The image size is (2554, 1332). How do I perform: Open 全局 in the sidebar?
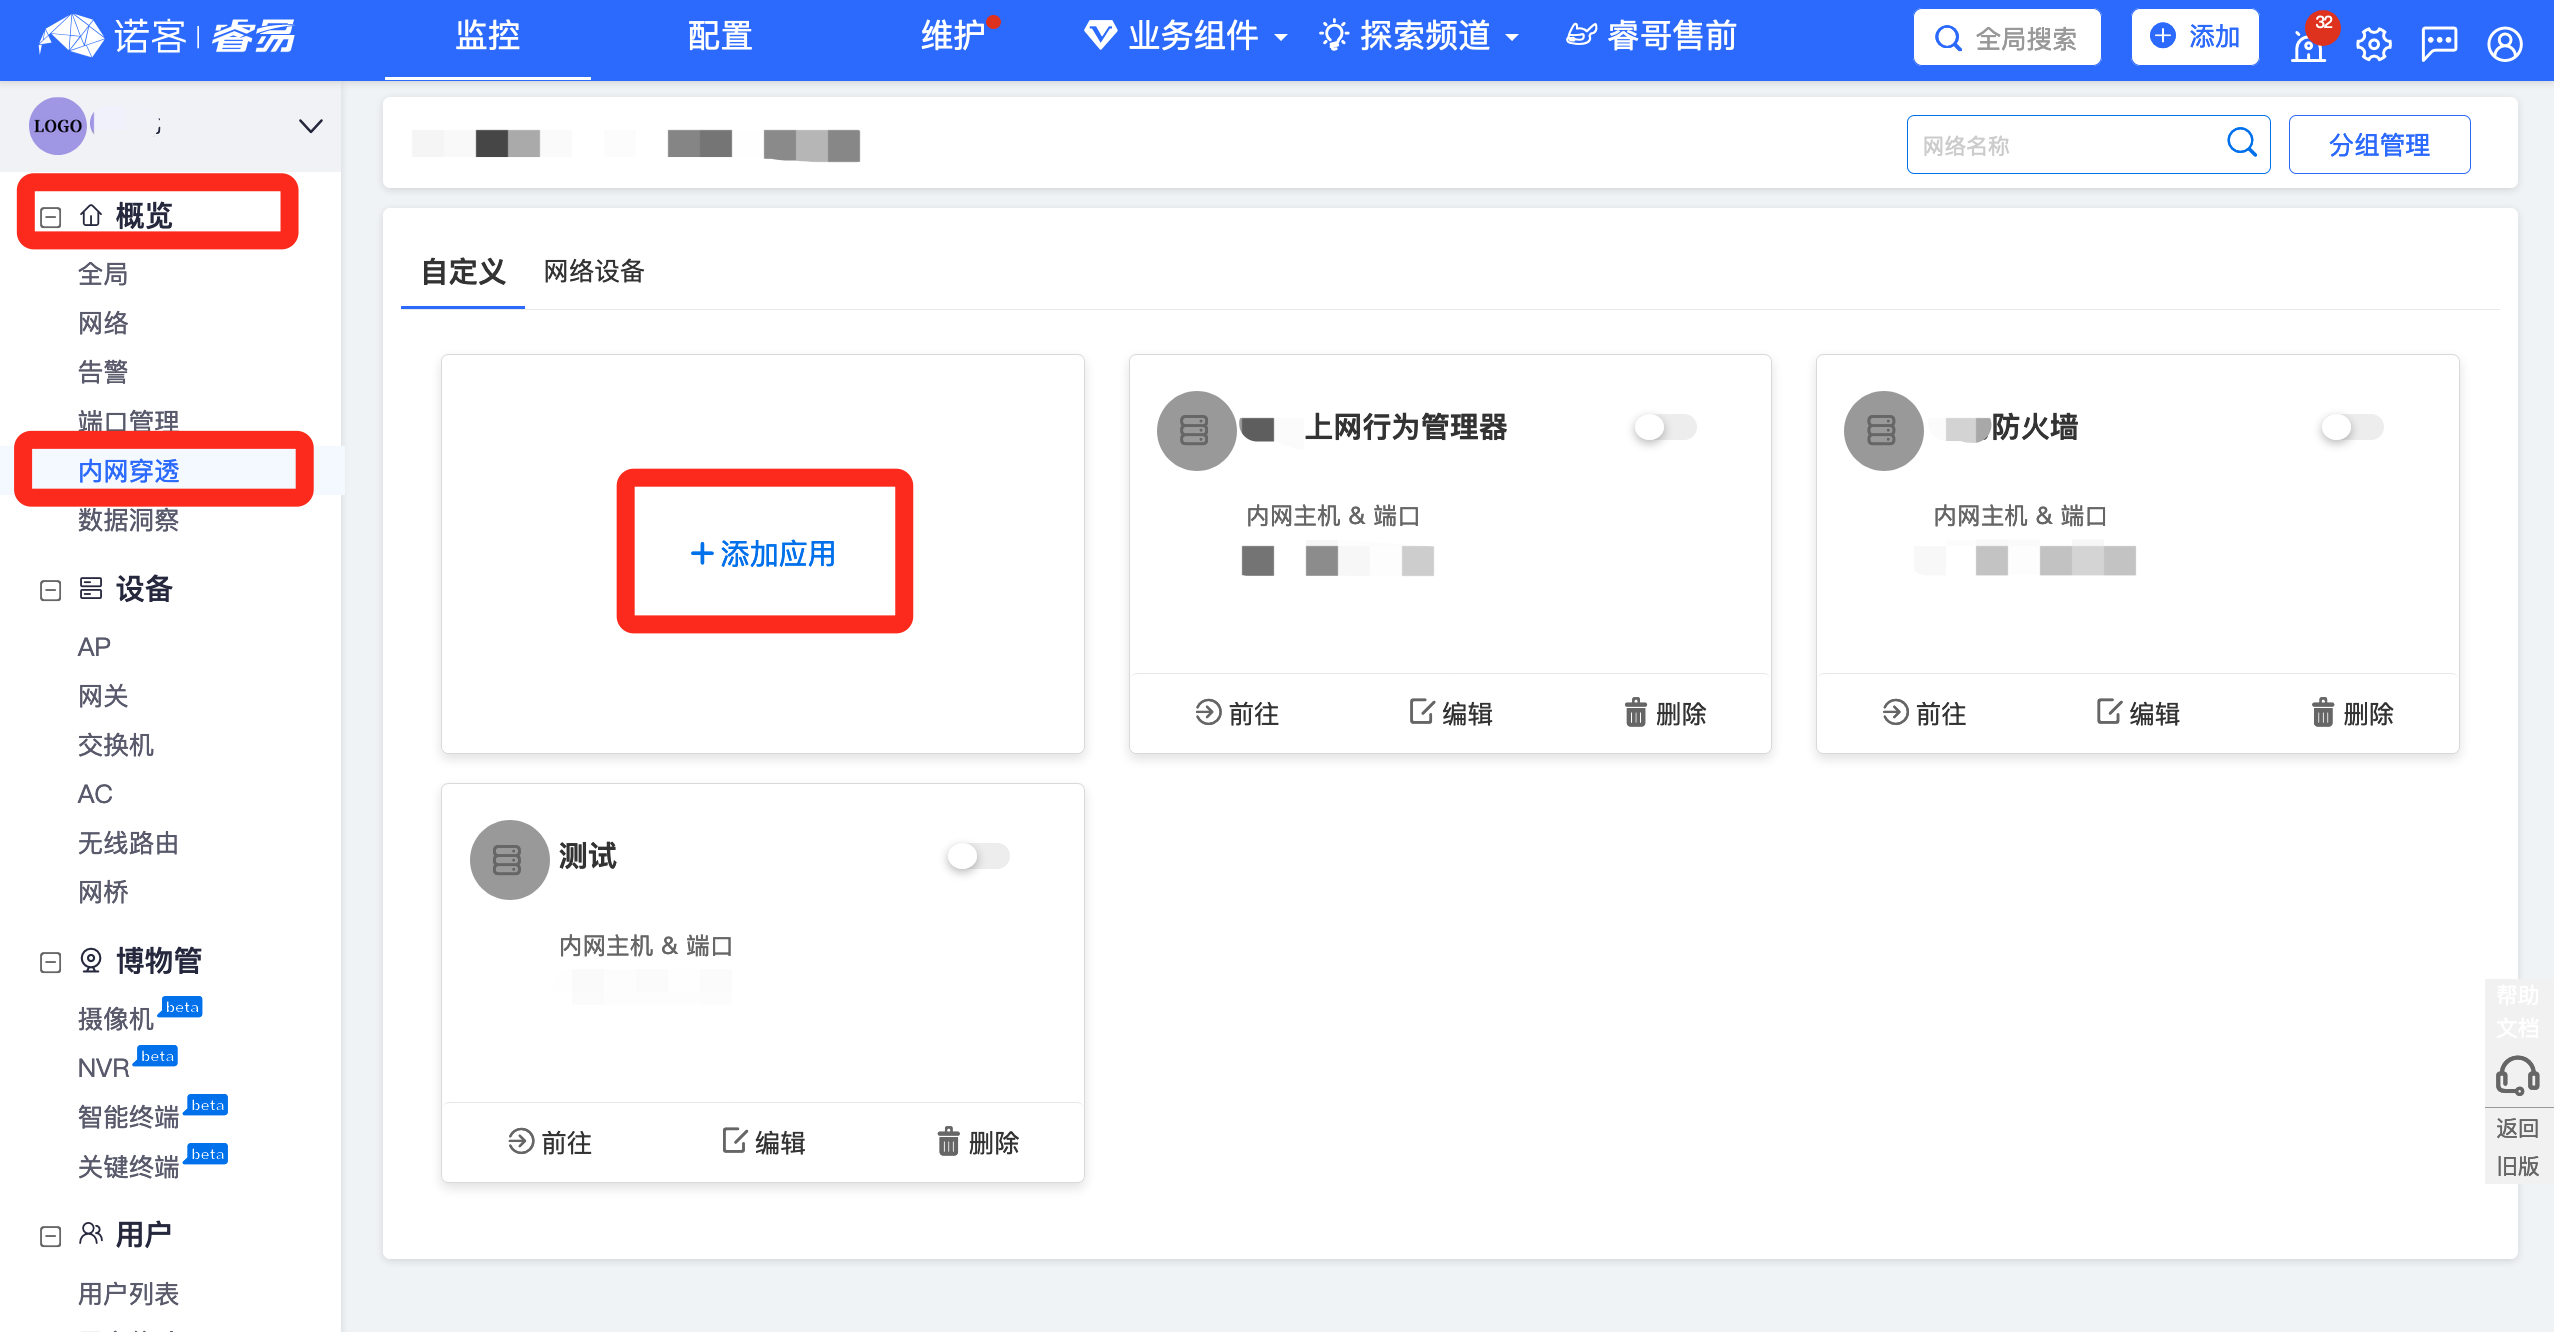coord(103,274)
